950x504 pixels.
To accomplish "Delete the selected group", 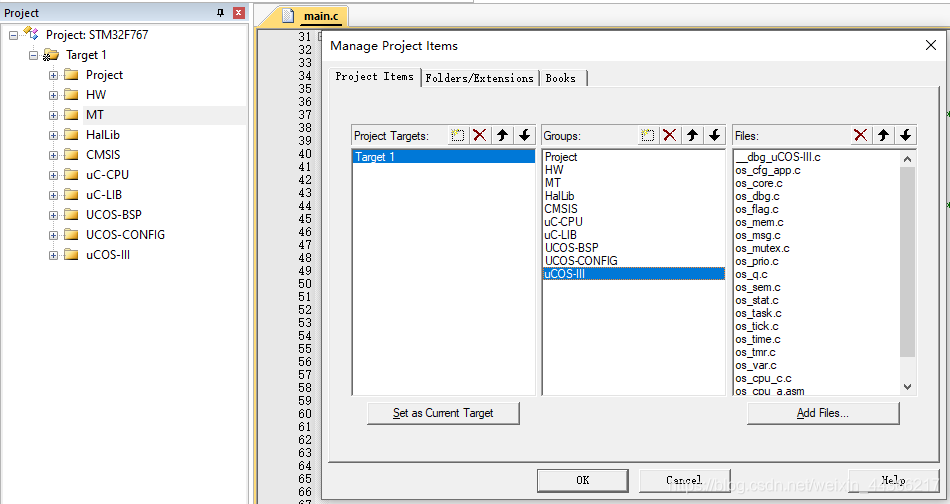I will pyautogui.click(x=669, y=135).
